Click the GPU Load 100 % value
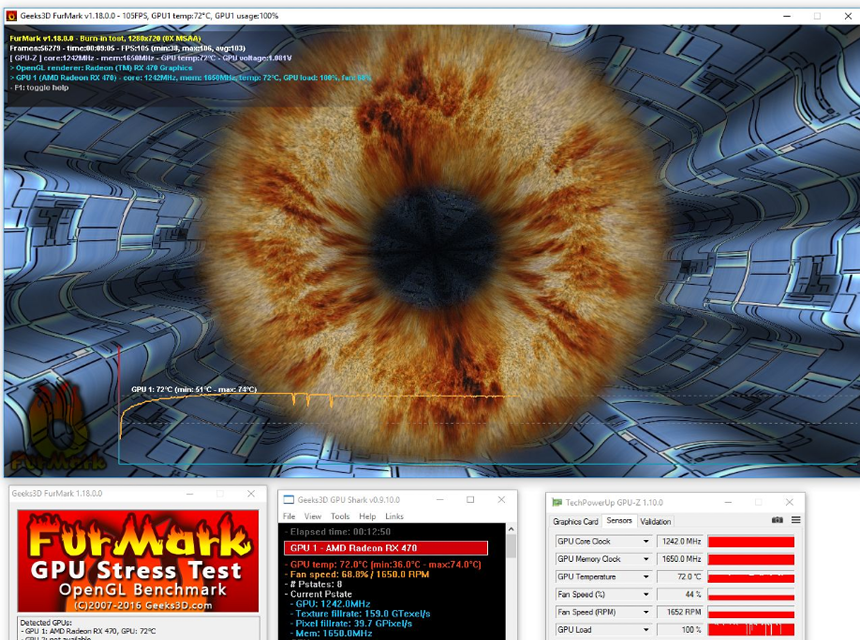 click(680, 630)
